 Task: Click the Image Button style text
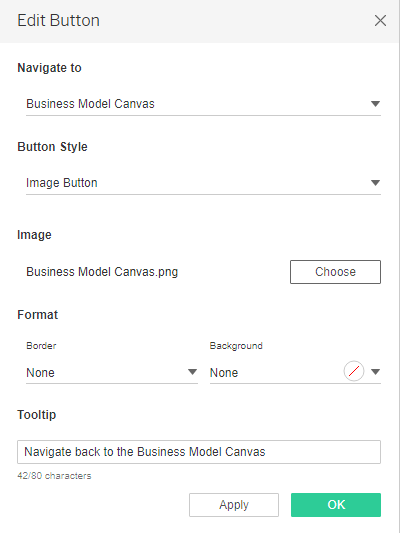pos(62,183)
